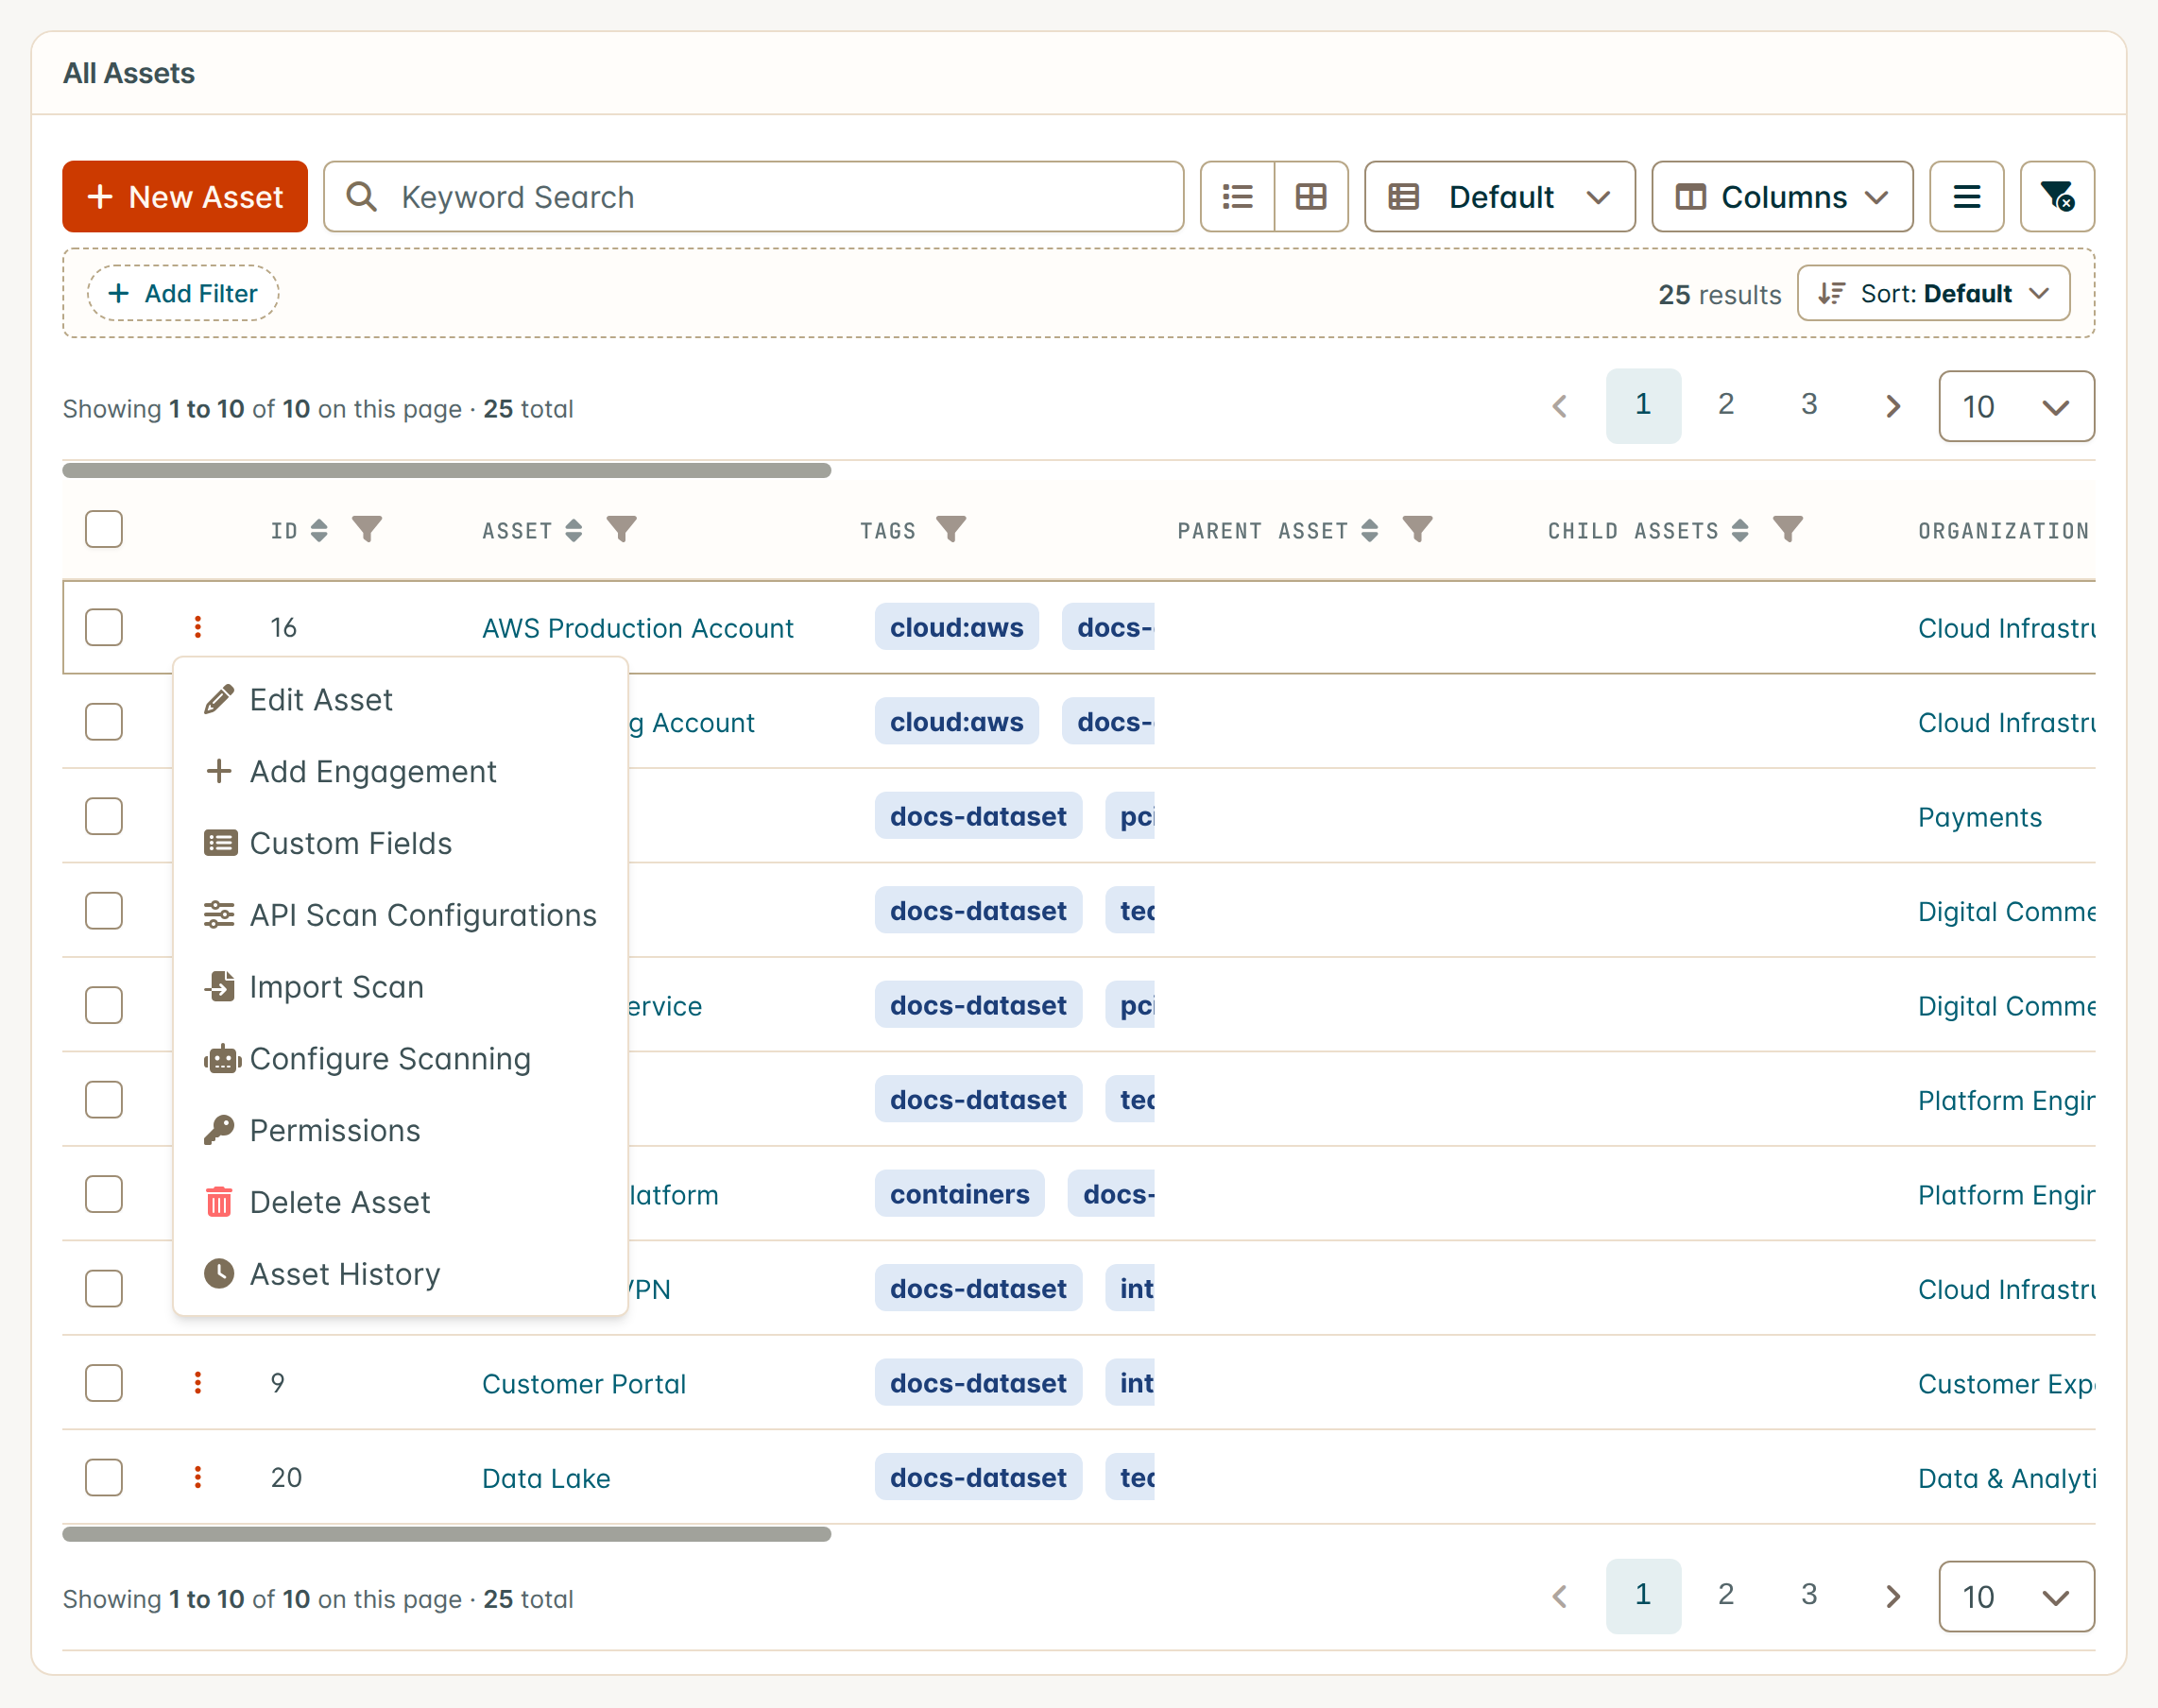Open top page-size dropdown showing 10

(x=2016, y=406)
